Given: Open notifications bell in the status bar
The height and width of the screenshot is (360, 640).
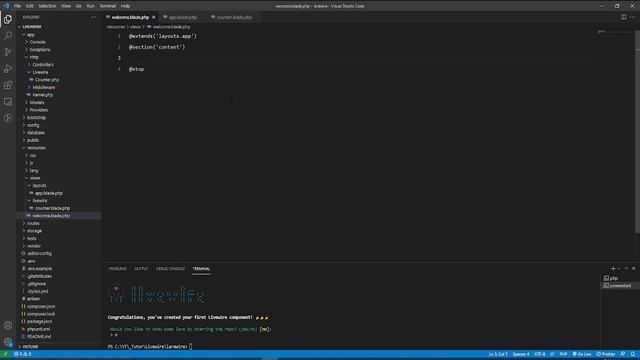Looking at the screenshot, I should click(633, 354).
